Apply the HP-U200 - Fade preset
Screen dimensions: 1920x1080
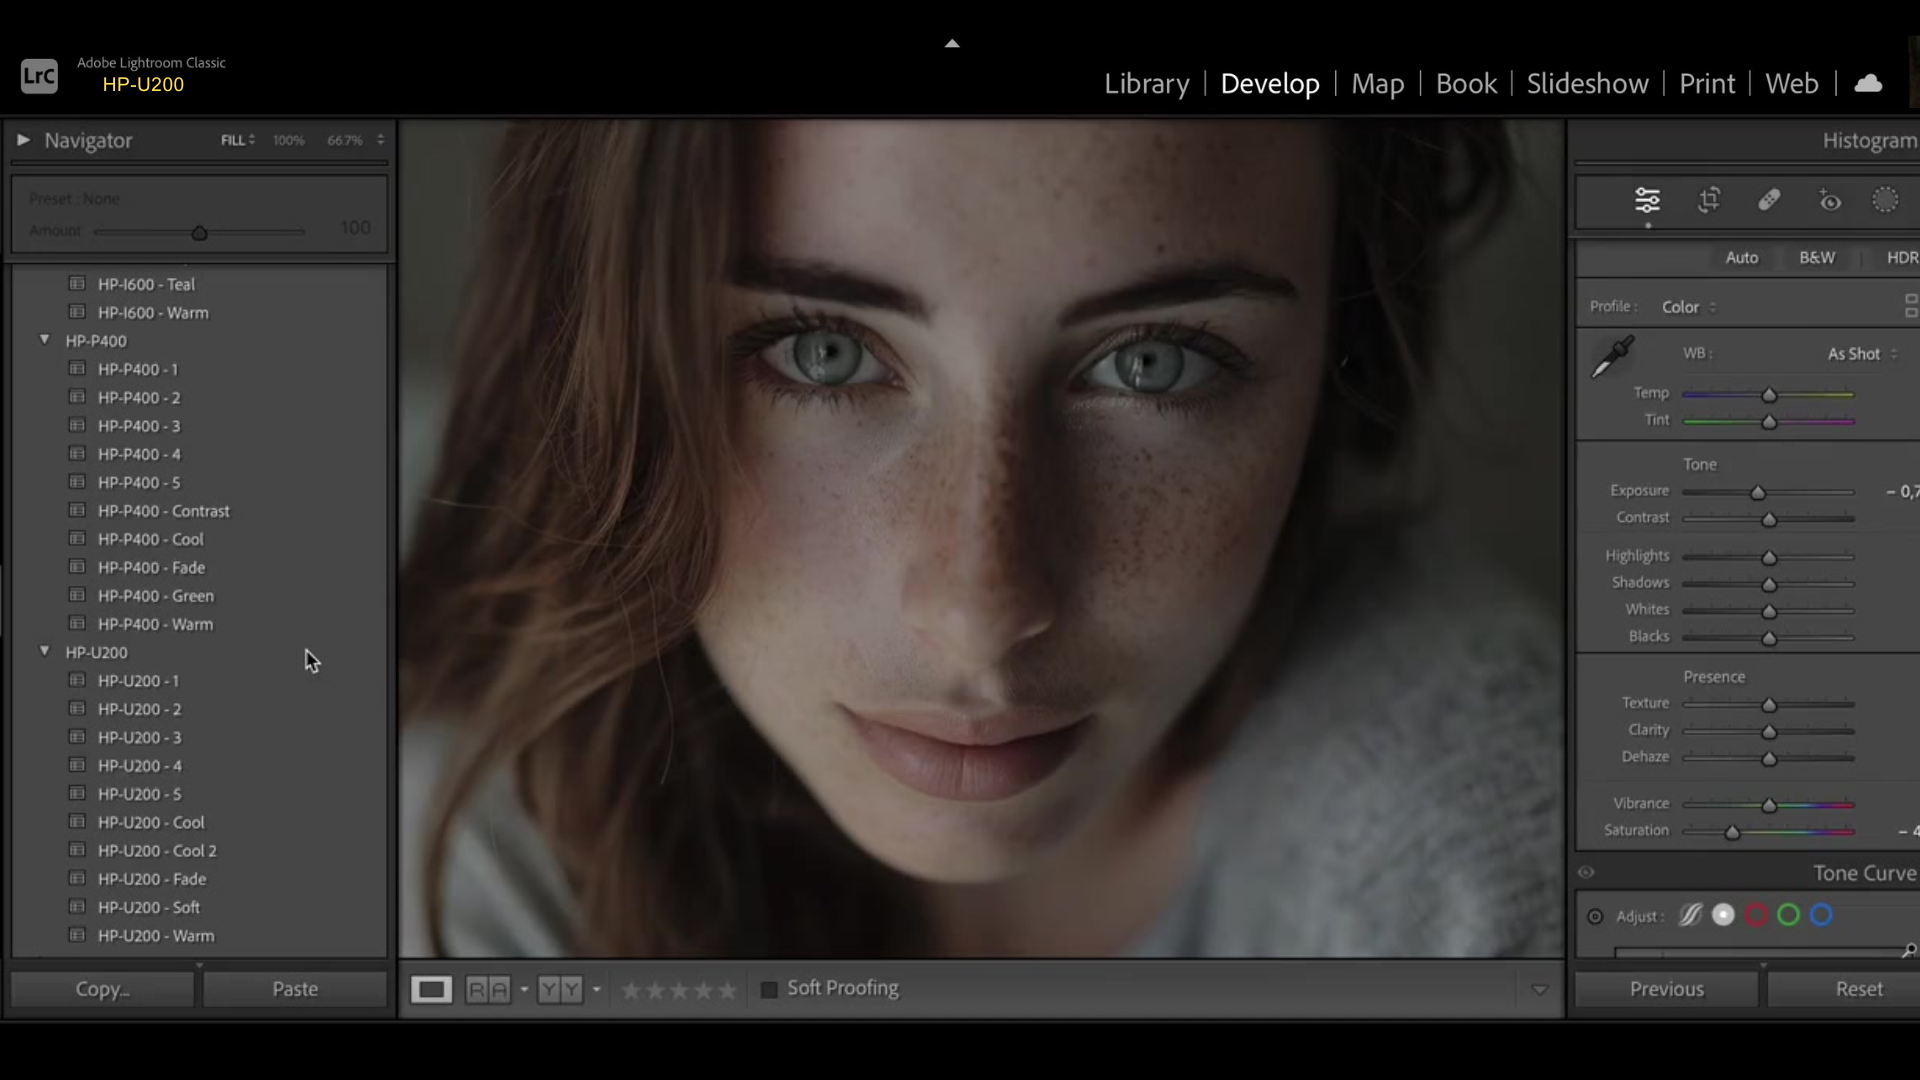pyautogui.click(x=152, y=879)
